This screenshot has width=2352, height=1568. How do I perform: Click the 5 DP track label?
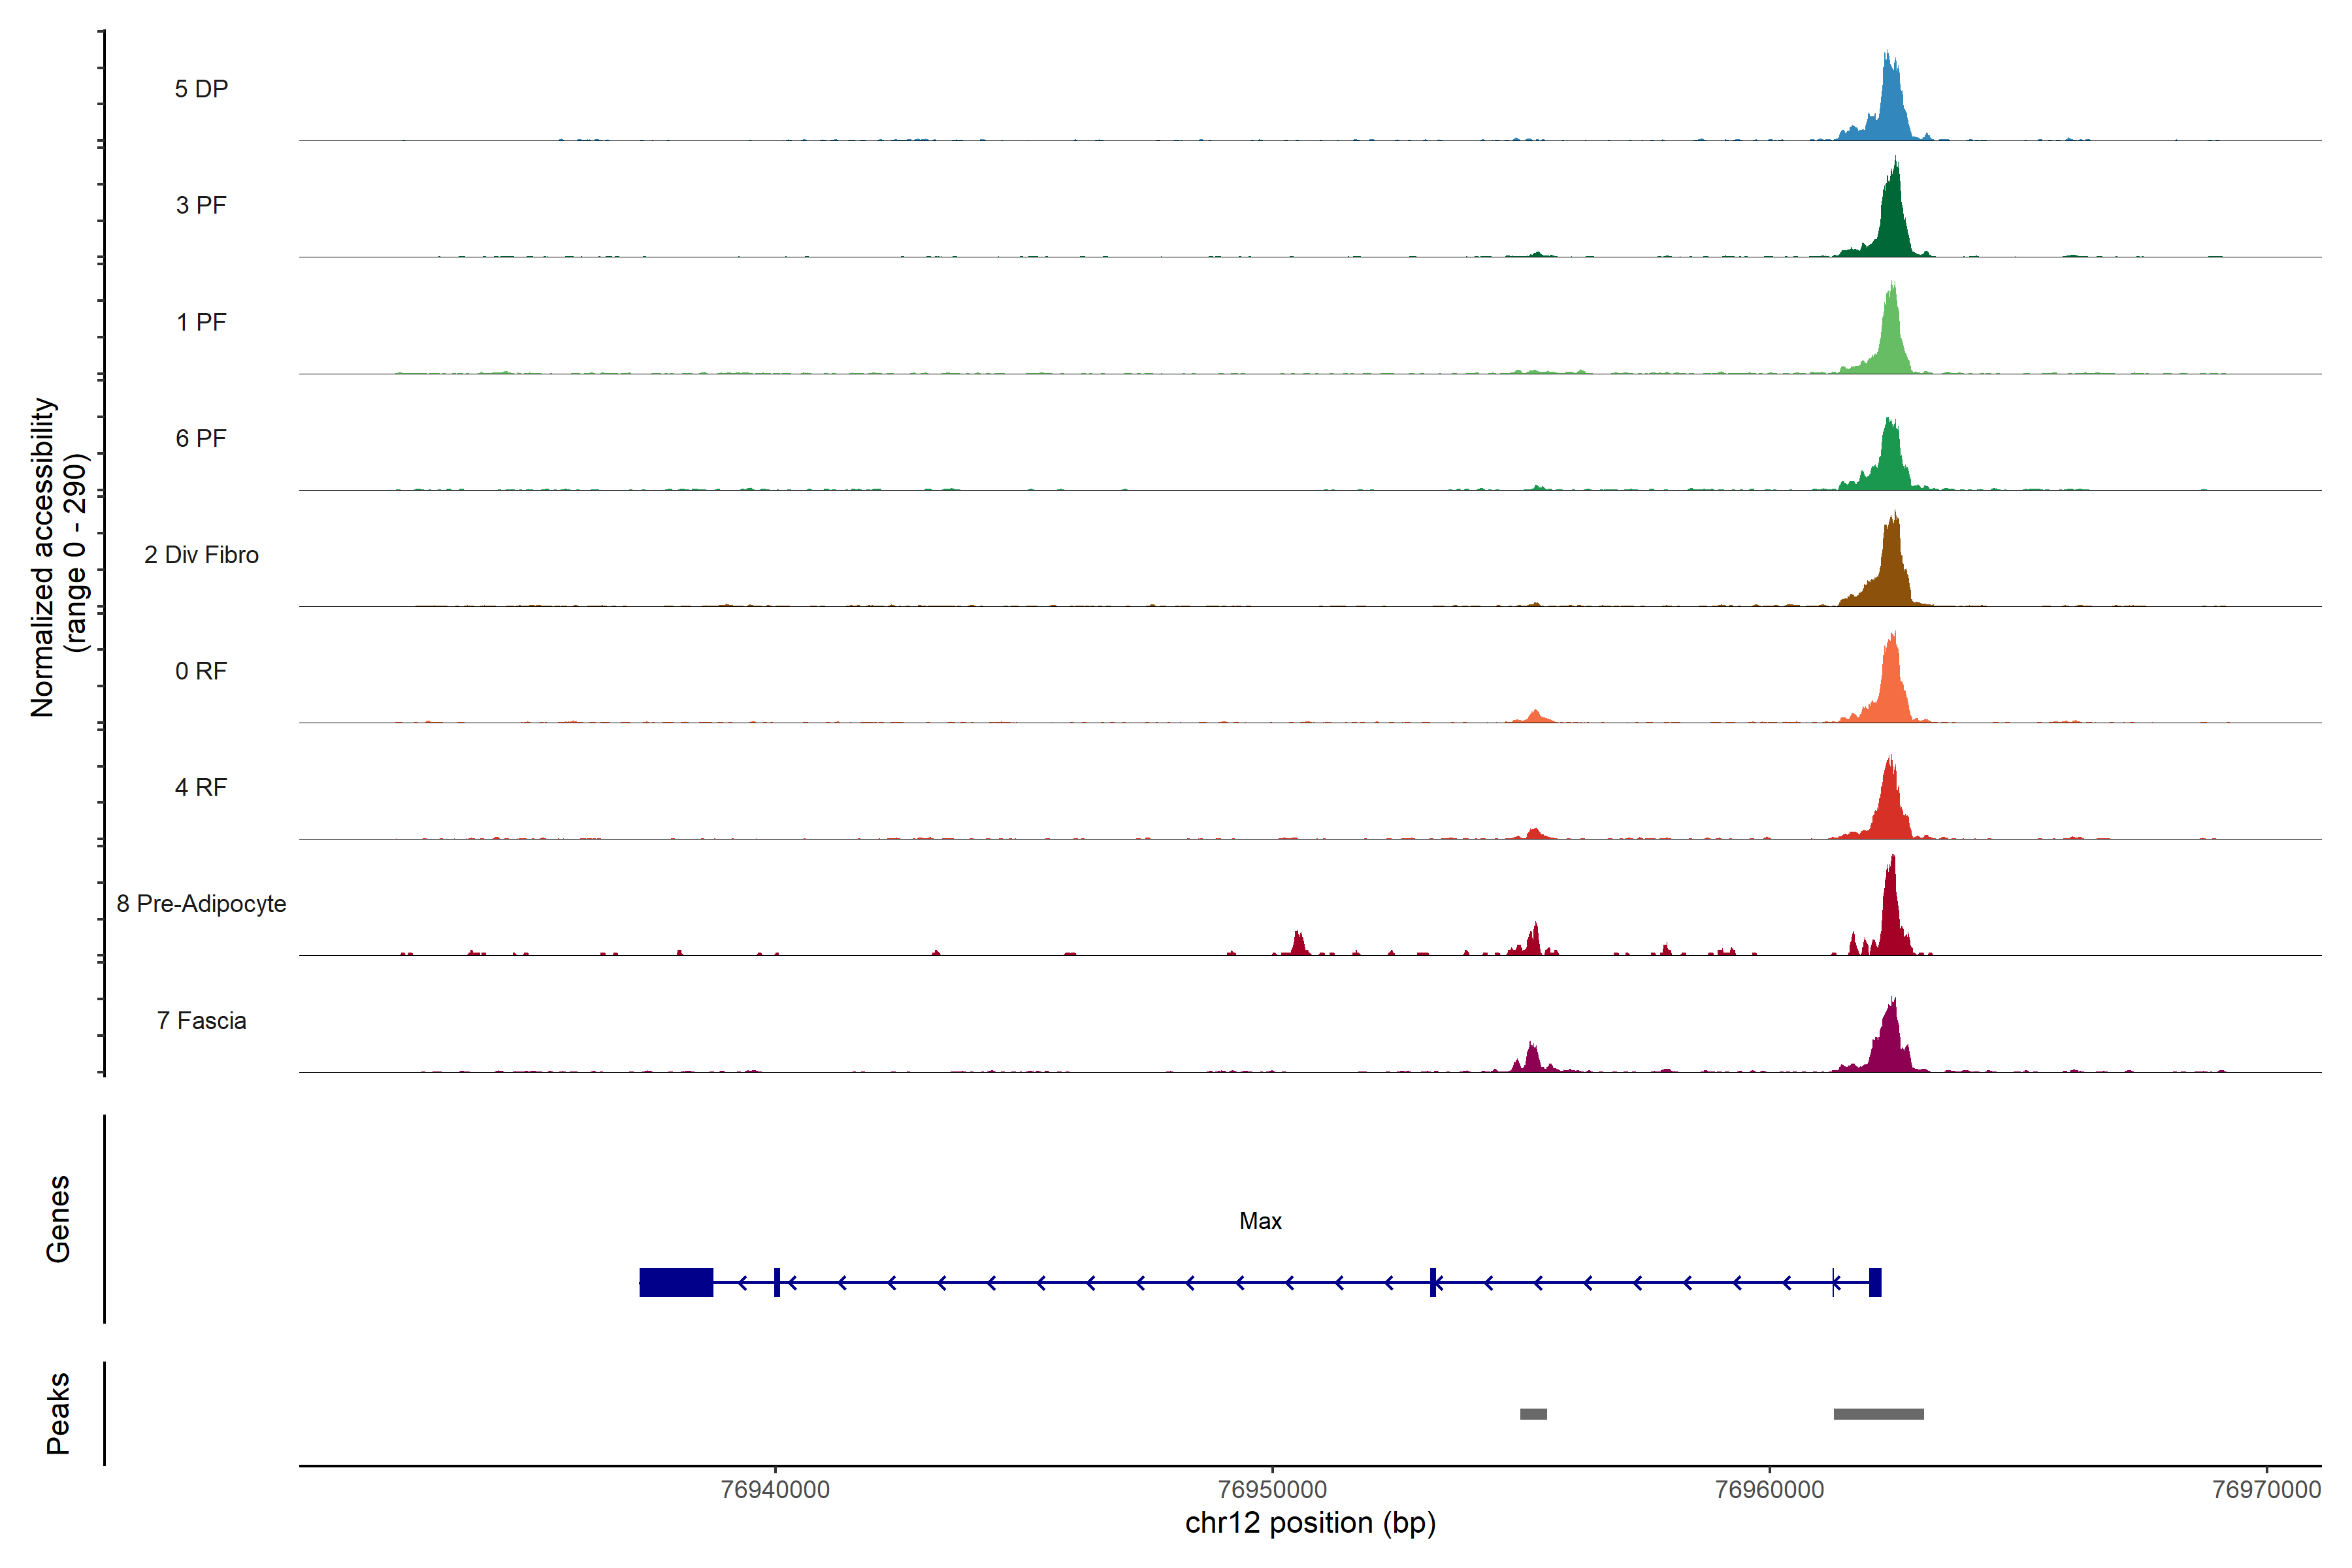pyautogui.click(x=201, y=89)
